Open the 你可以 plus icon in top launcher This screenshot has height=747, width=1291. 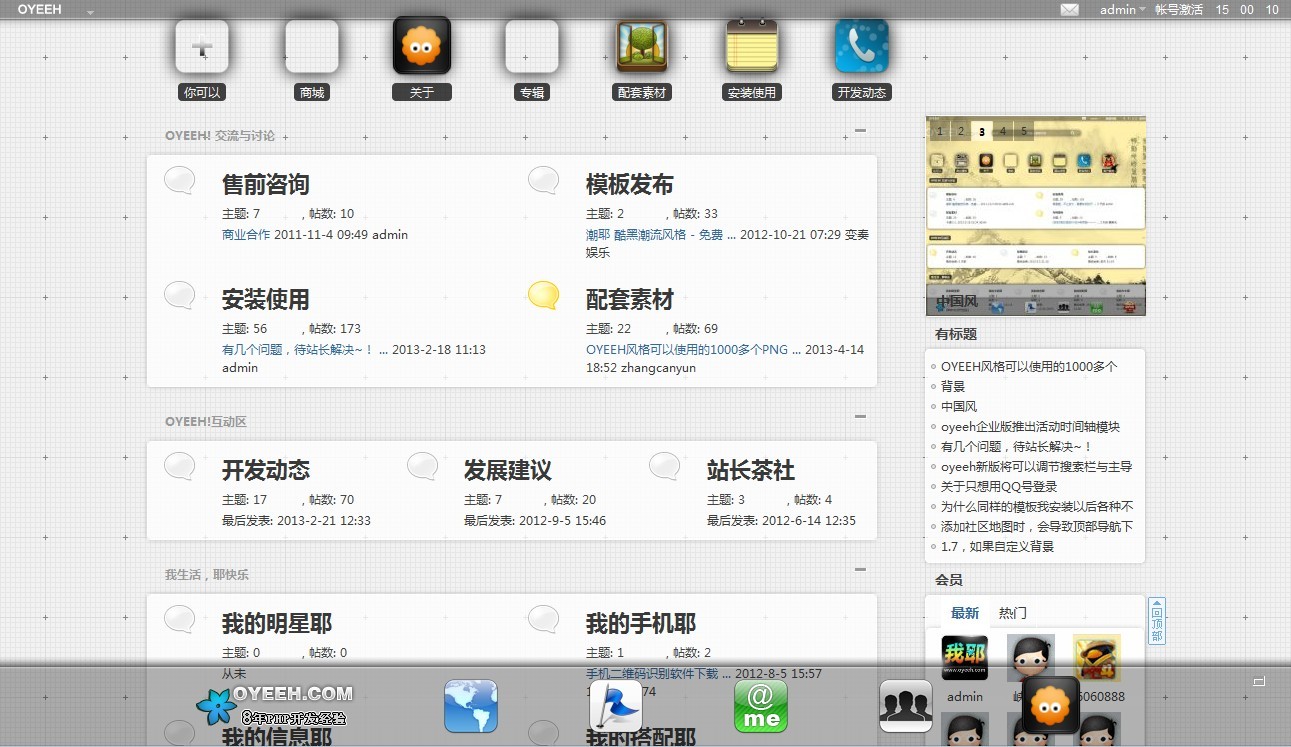[202, 47]
